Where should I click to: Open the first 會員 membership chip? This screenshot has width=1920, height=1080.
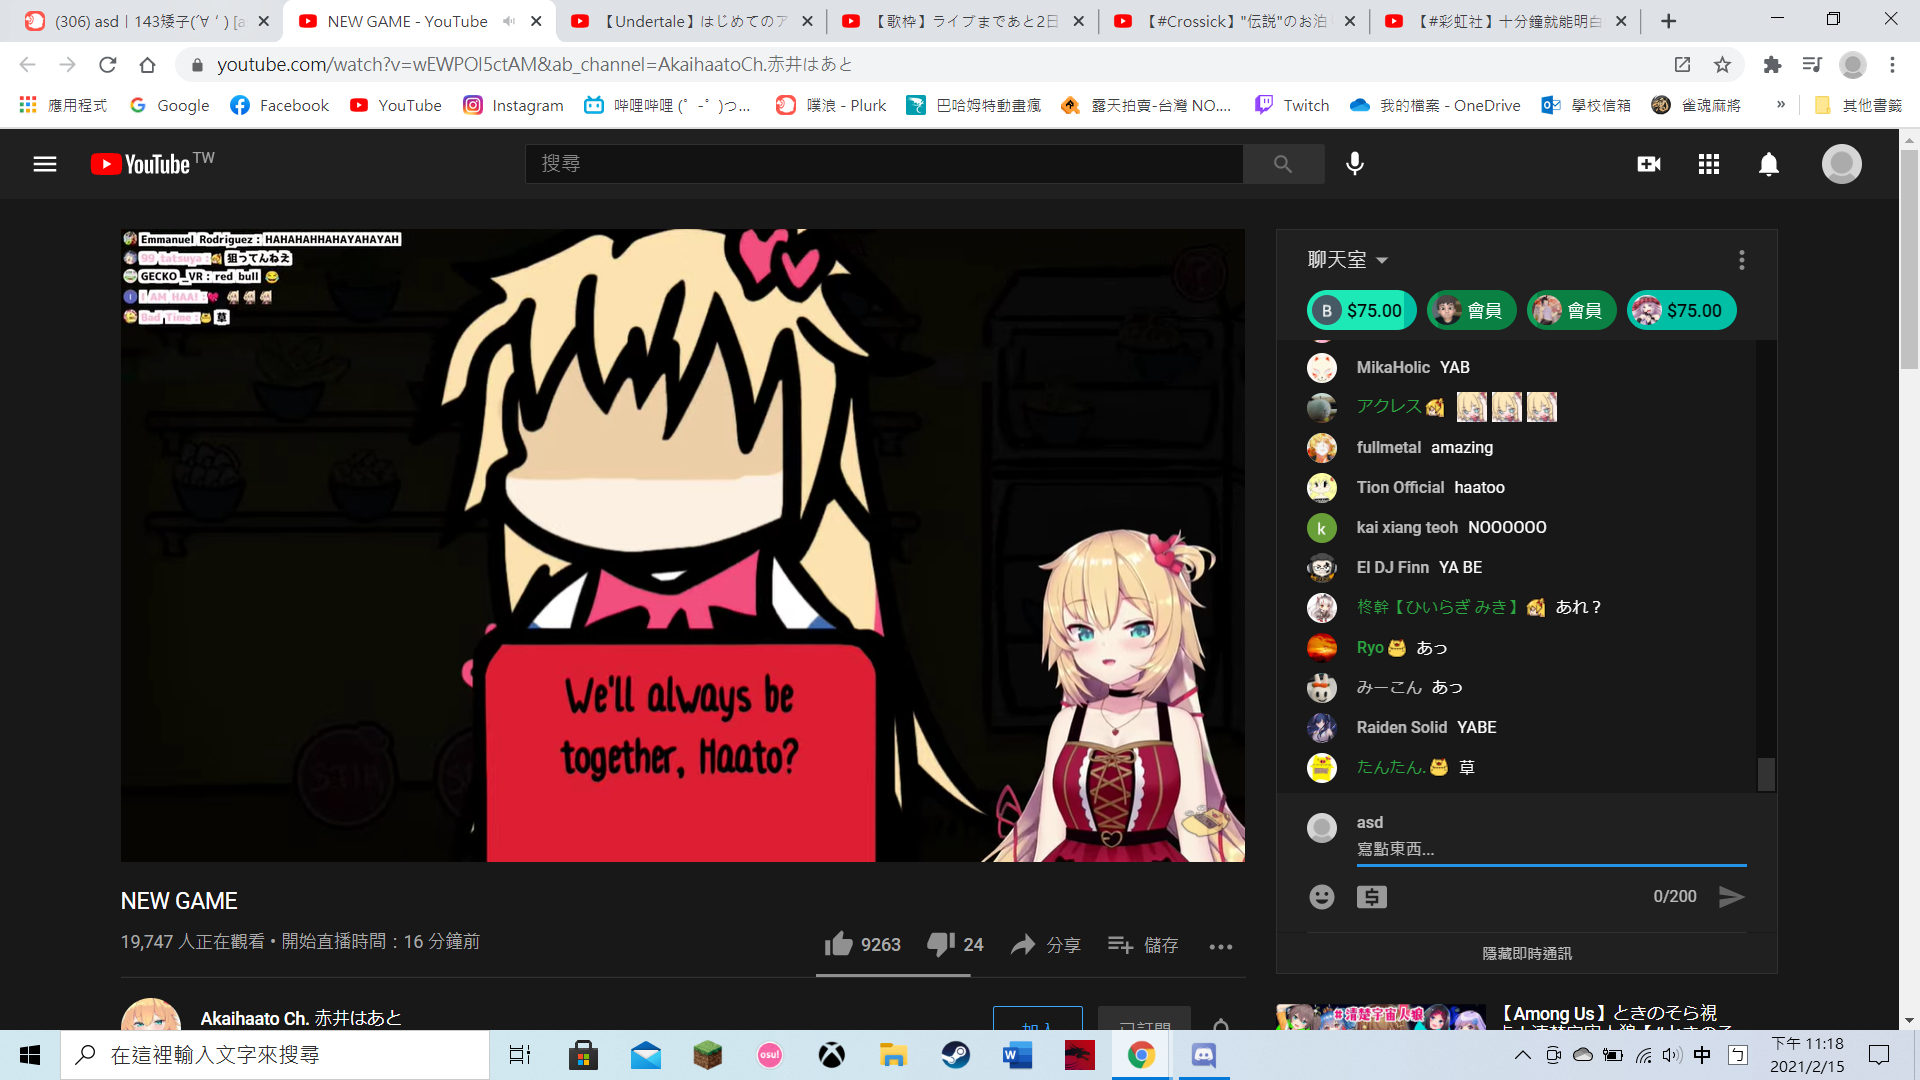[1471, 310]
